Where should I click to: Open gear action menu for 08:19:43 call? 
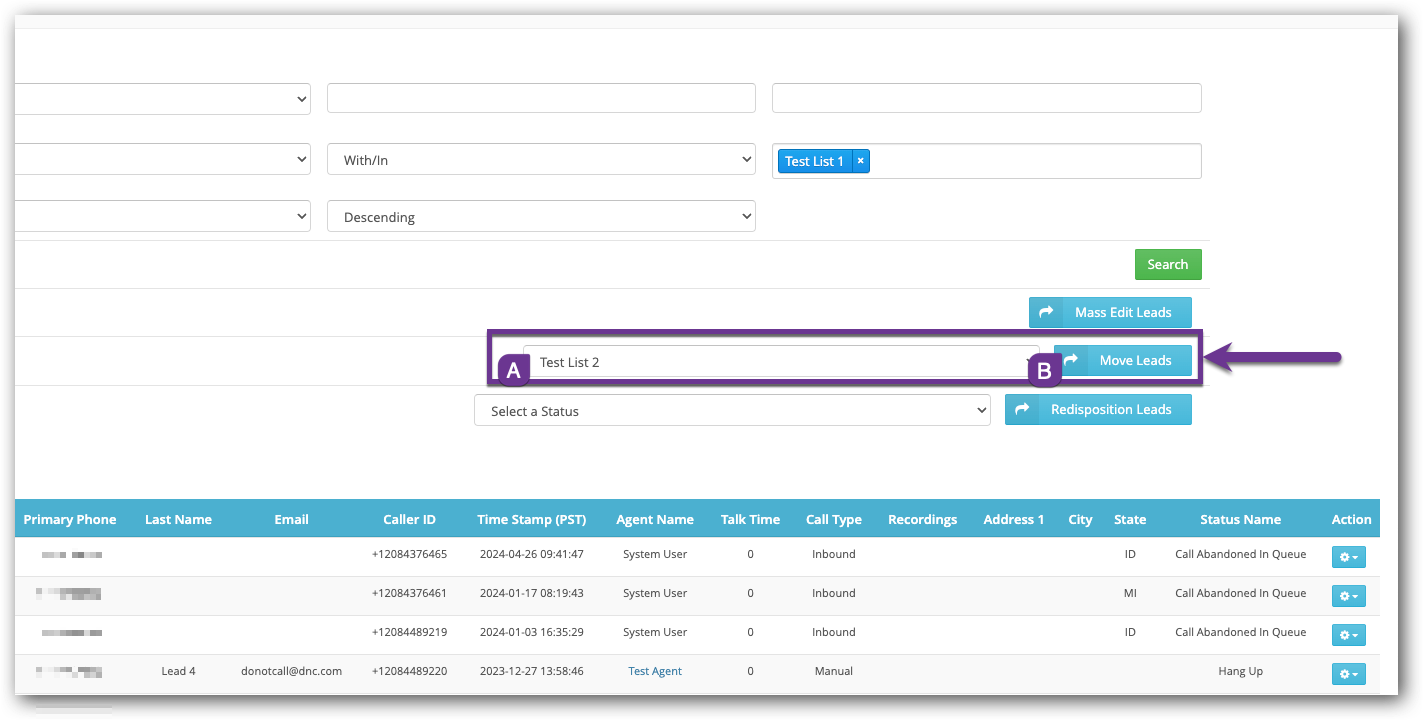coord(1348,596)
